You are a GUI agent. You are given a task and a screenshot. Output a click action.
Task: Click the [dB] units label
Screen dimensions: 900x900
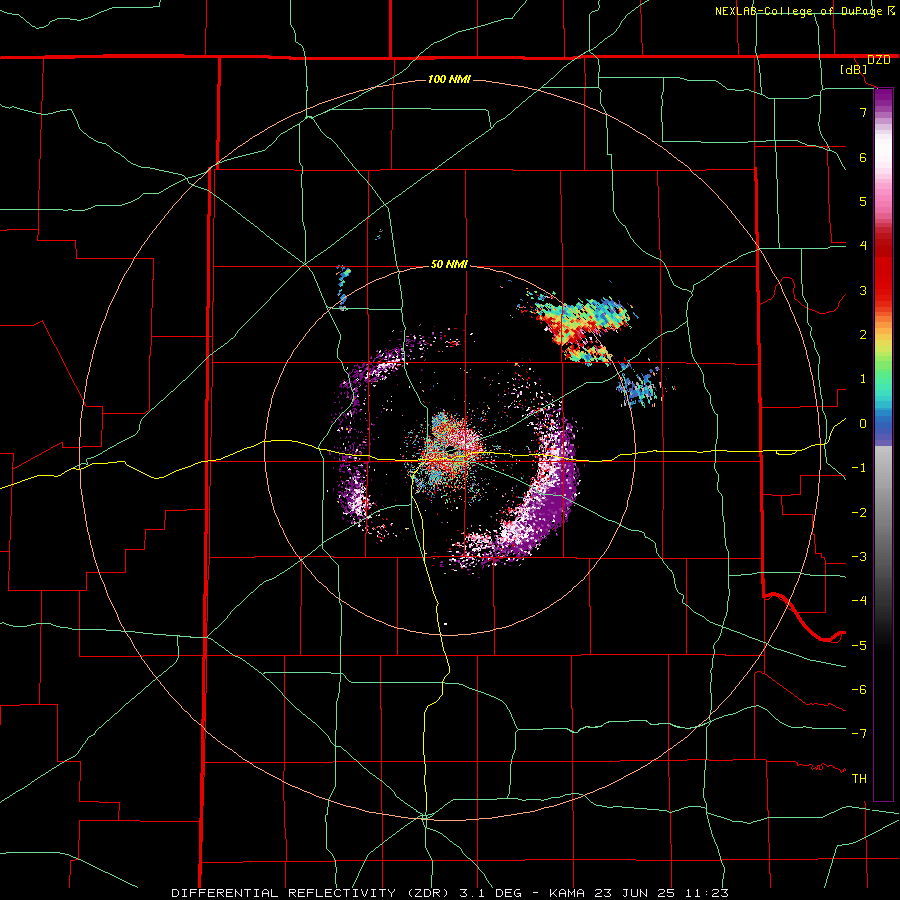[854, 70]
